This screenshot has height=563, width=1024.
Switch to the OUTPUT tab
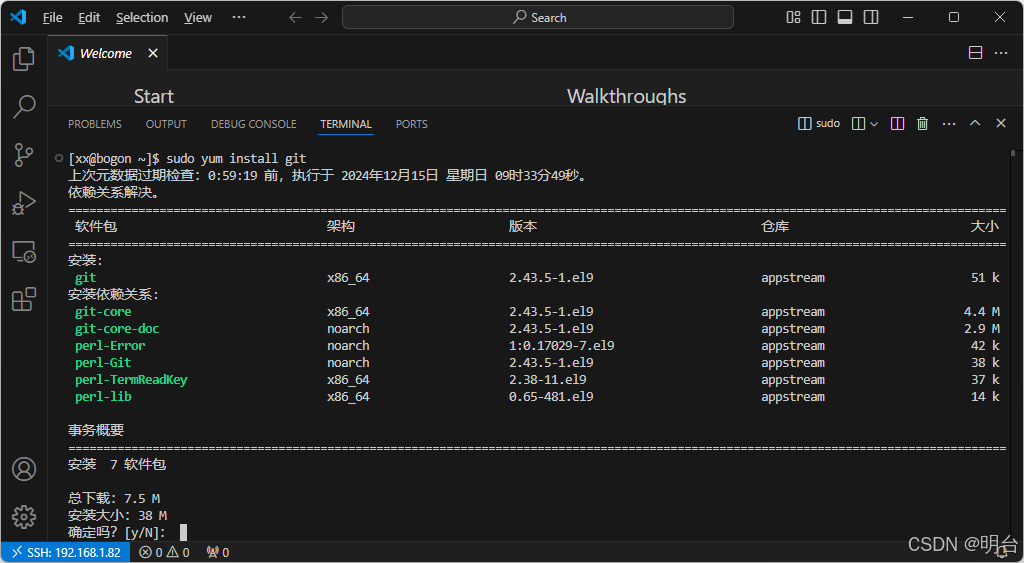coord(166,124)
